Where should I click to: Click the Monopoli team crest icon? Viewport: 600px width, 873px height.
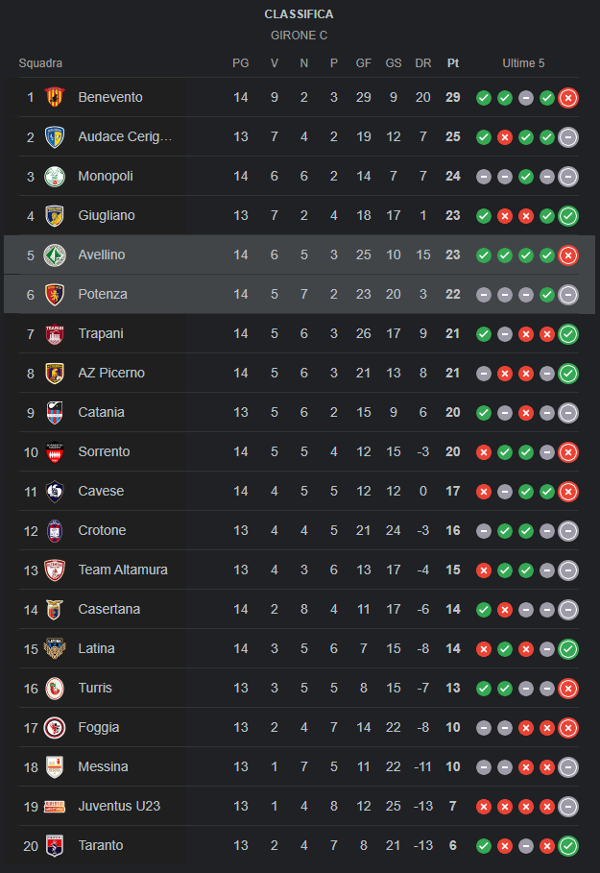tap(54, 176)
